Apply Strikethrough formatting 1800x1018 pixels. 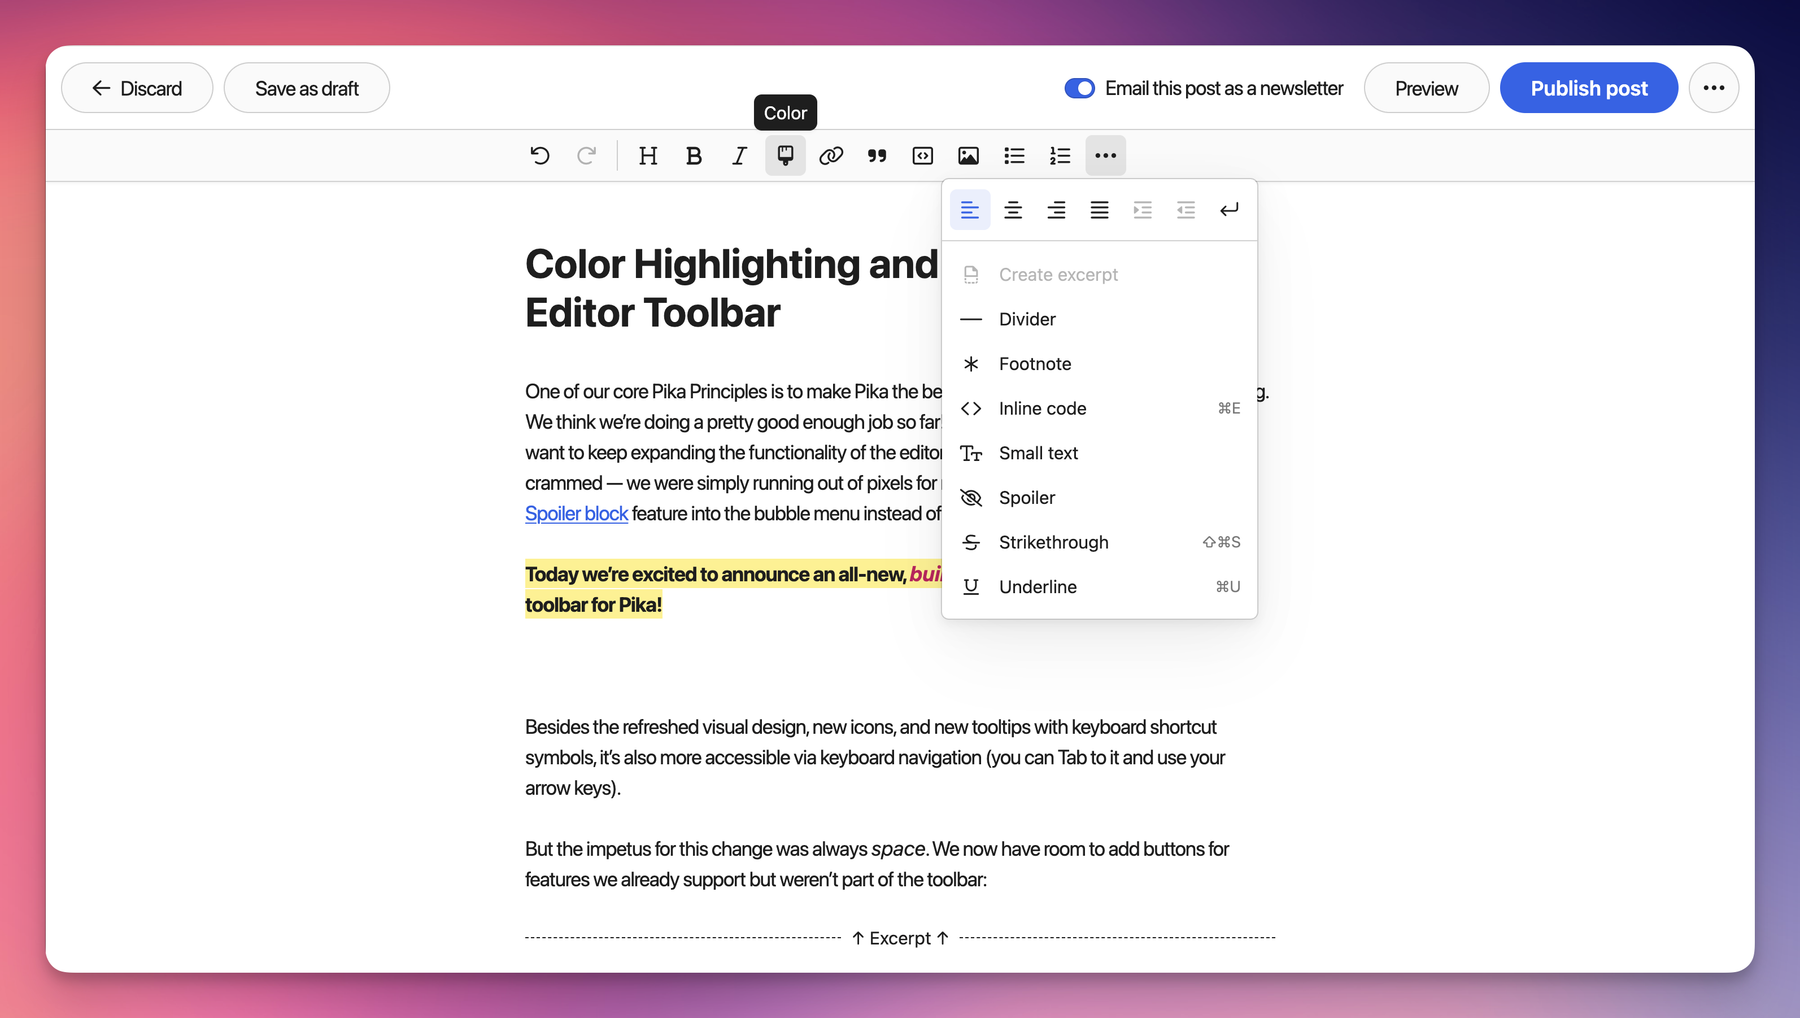pyautogui.click(x=1099, y=542)
